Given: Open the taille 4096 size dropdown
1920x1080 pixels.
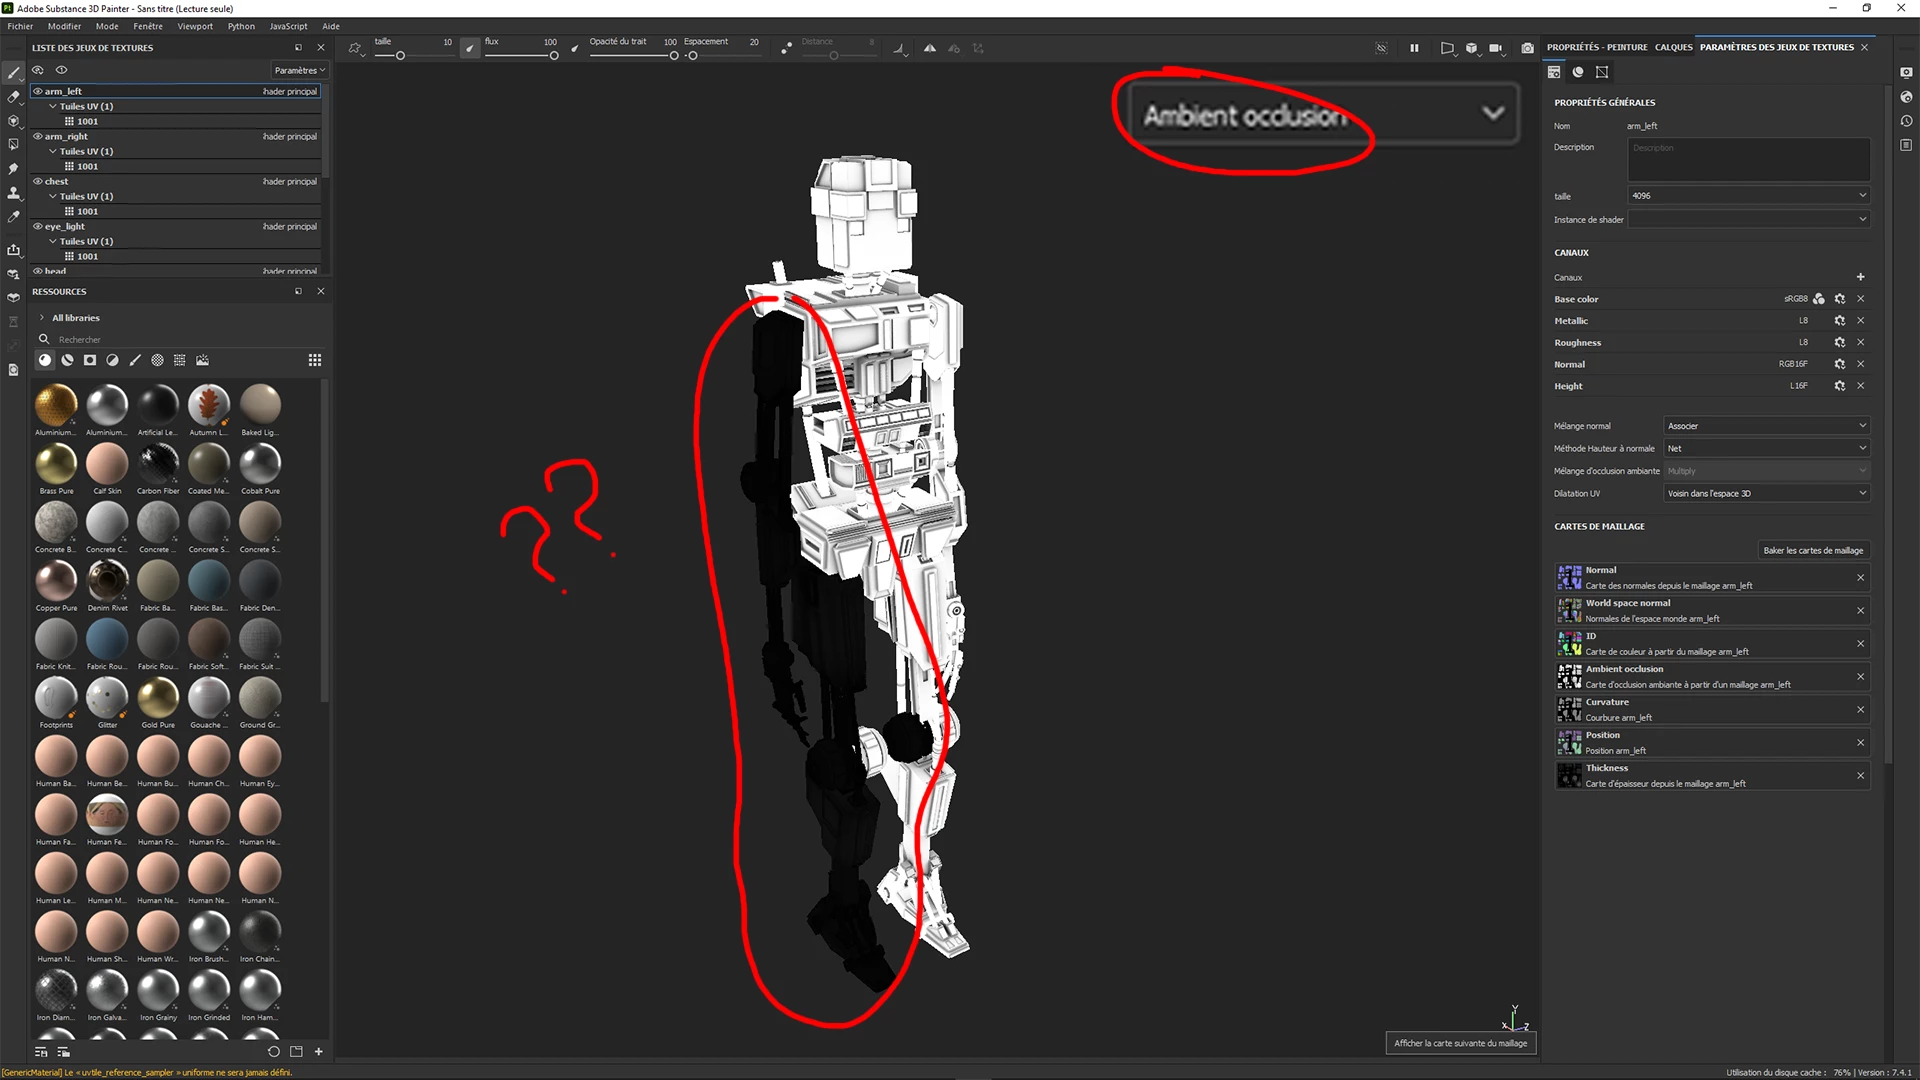Looking at the screenshot, I should coord(1747,196).
